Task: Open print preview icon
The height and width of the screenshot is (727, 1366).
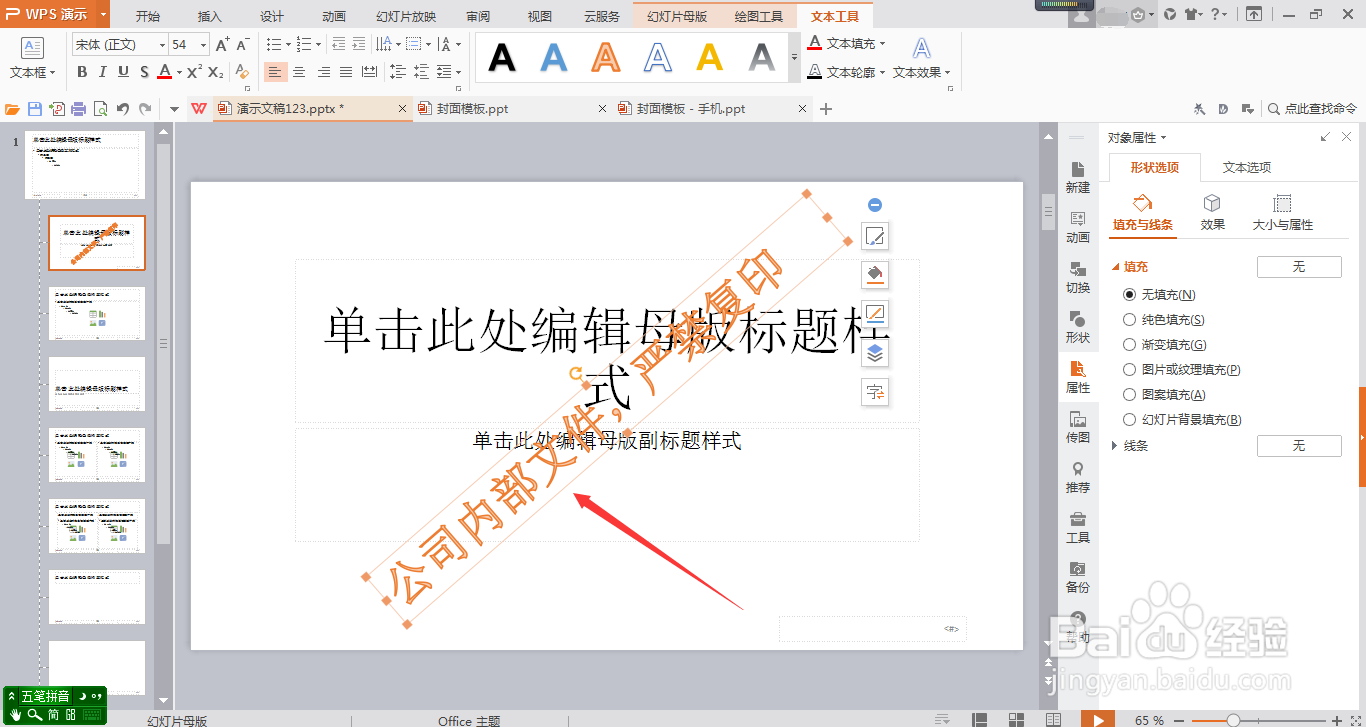Action: pos(100,109)
